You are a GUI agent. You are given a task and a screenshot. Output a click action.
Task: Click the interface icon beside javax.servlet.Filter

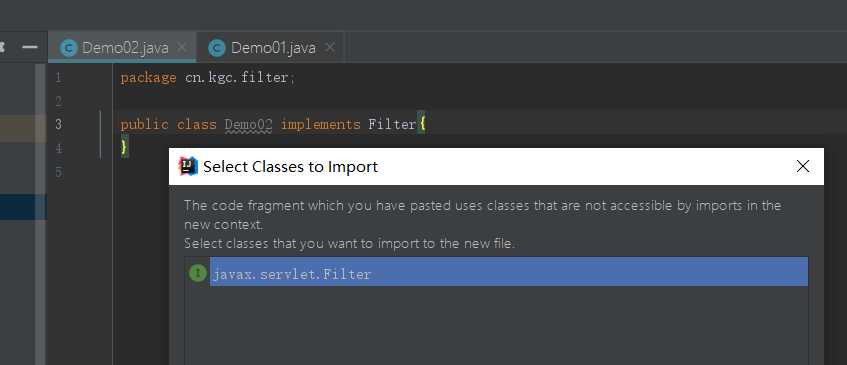(x=198, y=273)
